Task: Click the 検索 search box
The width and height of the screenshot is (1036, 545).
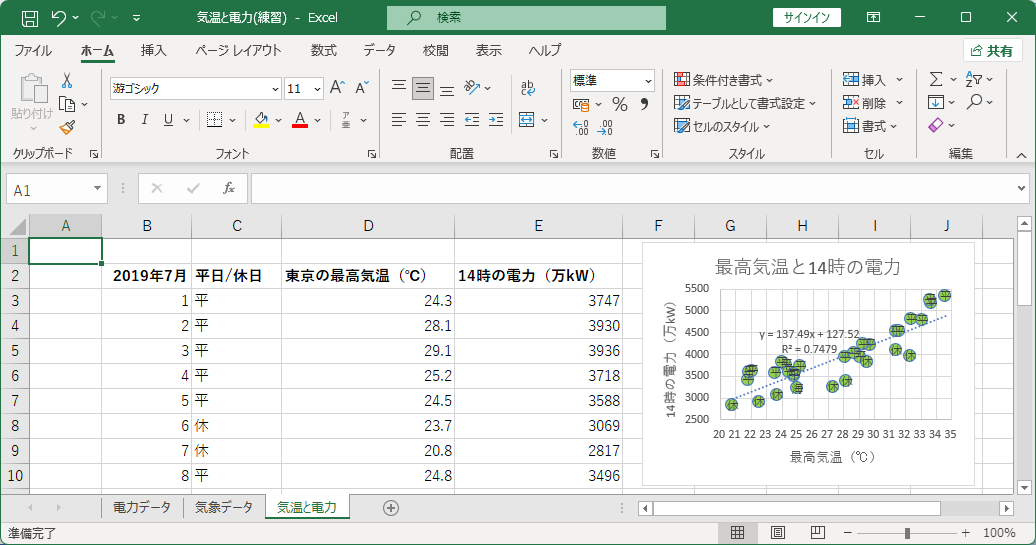Action: click(526, 18)
